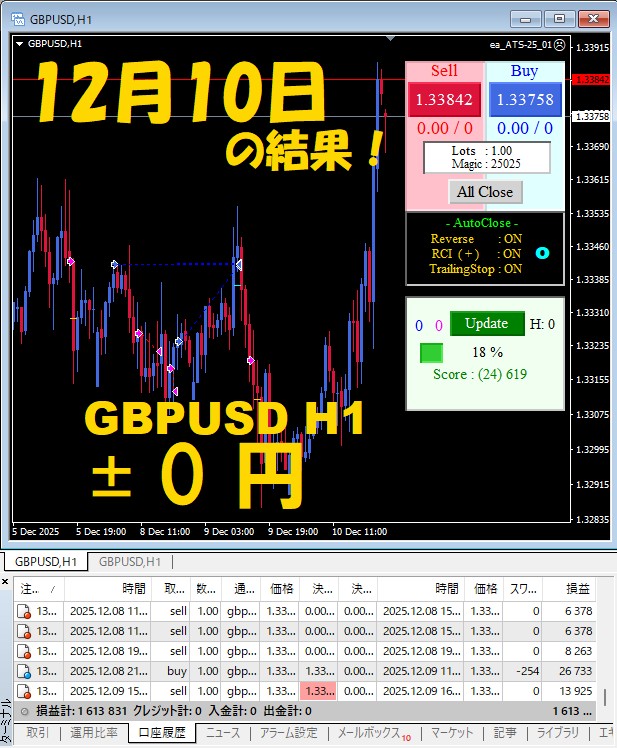This screenshot has width=617, height=748.
Task: Select the 2025.12.09 15... open time cell
Action: tap(109, 691)
